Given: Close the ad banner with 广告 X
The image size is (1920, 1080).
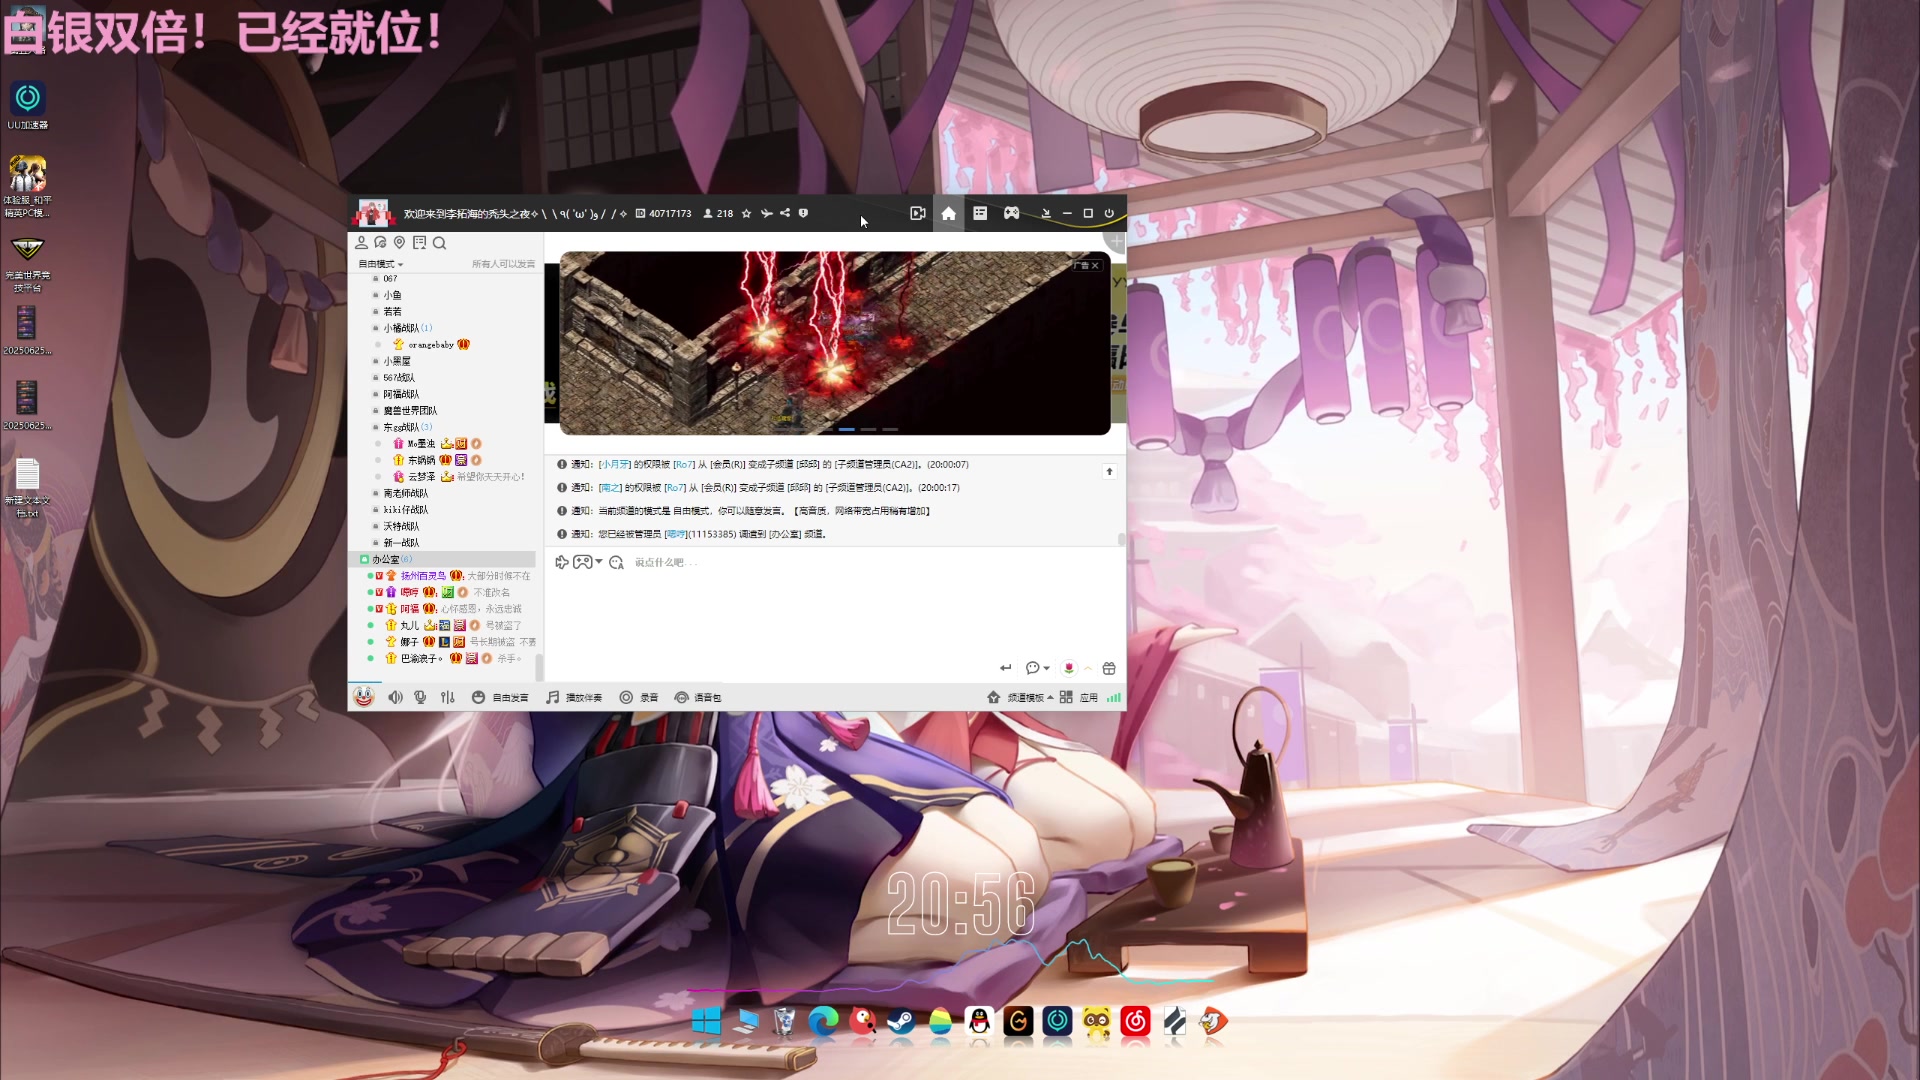Looking at the screenshot, I should (1087, 265).
